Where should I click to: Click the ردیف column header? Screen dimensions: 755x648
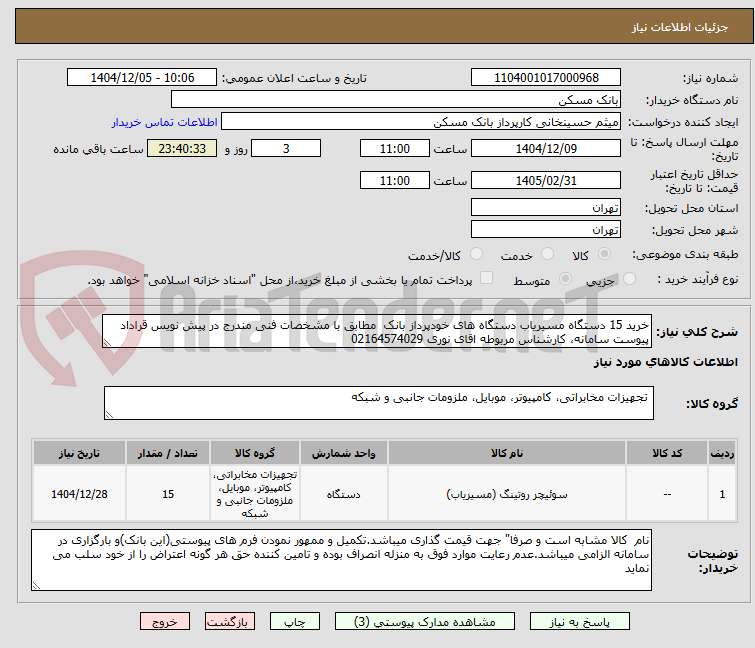tap(722, 453)
